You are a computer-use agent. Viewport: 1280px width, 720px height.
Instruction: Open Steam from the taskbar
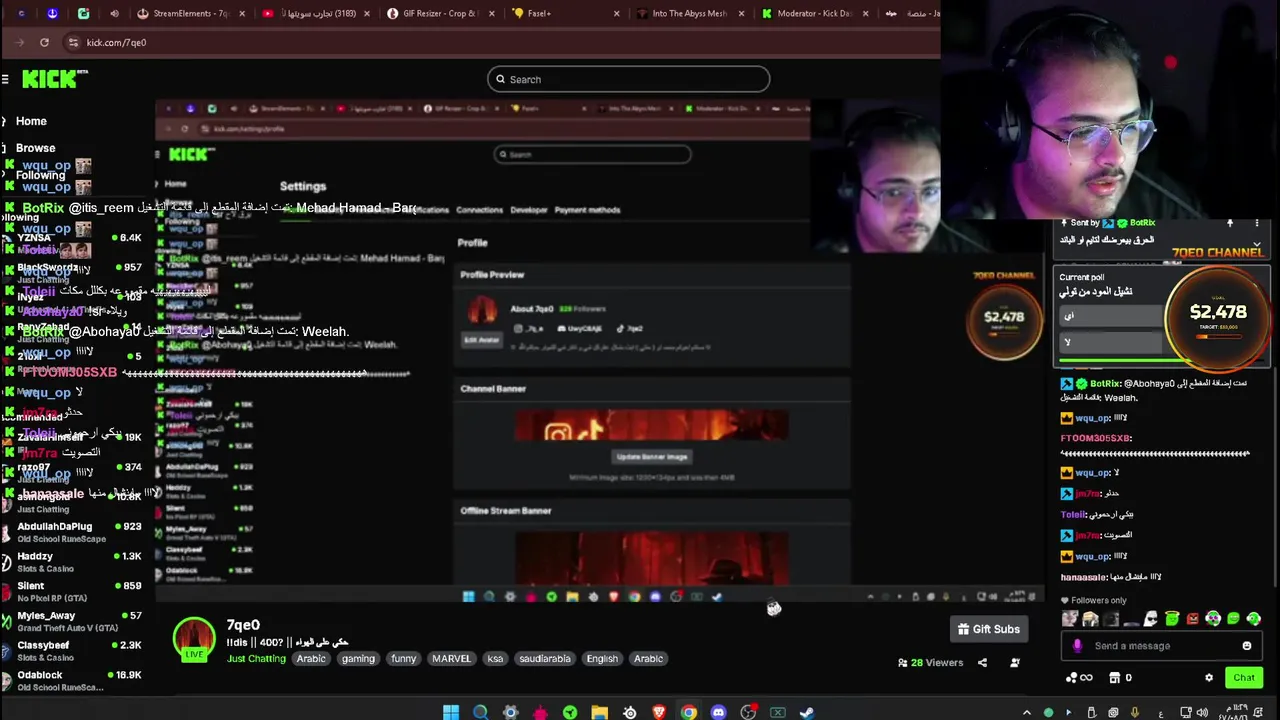pos(807,712)
